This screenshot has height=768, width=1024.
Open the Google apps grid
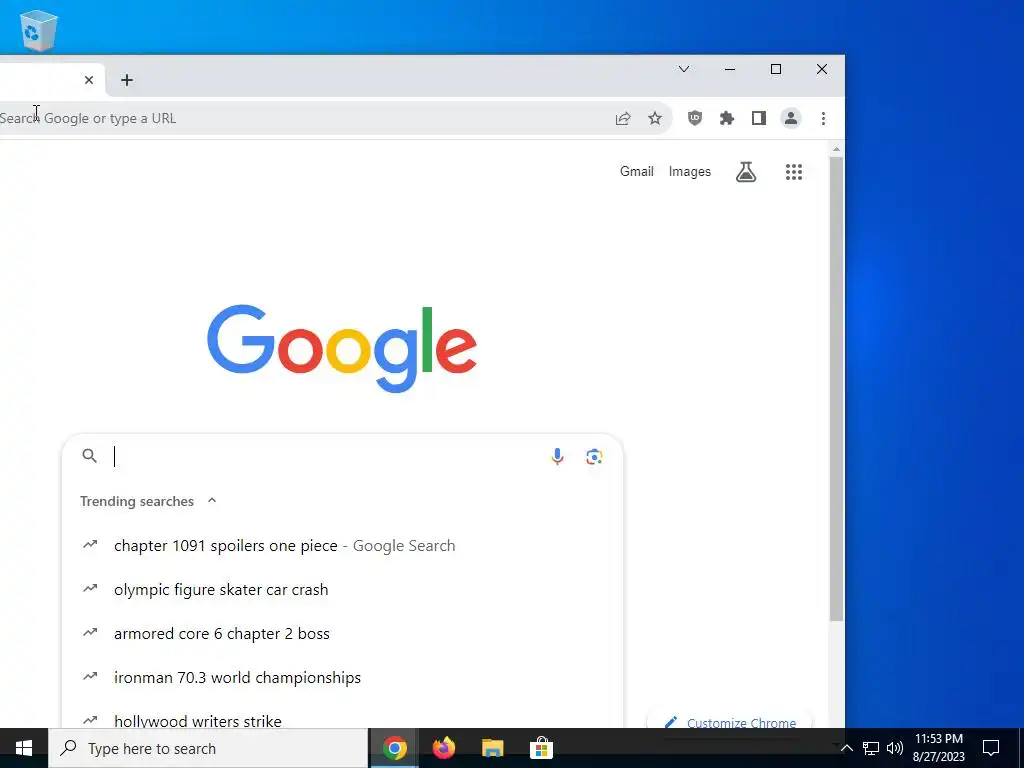pos(793,172)
